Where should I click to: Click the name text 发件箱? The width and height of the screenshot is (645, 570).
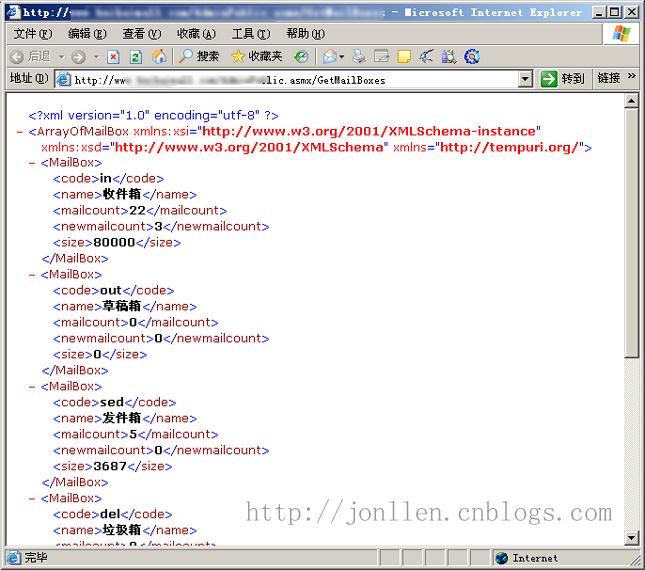tap(122, 418)
